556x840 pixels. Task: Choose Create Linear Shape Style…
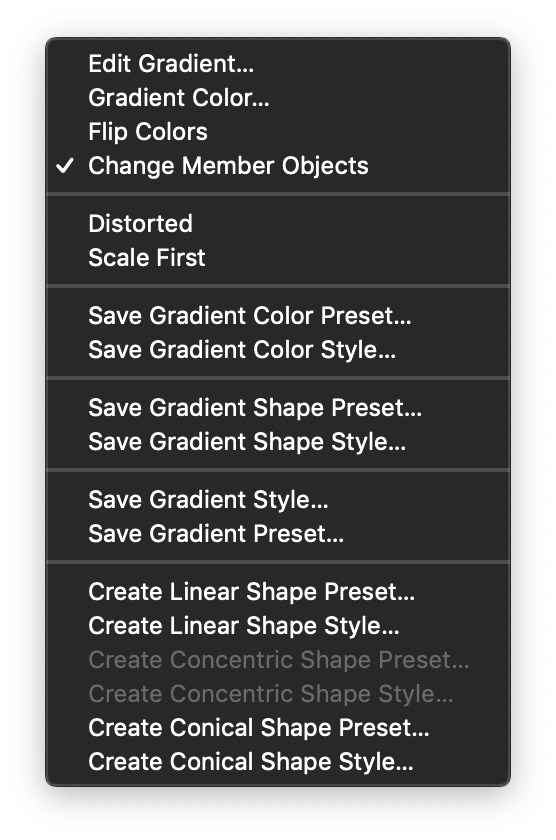pos(278,626)
